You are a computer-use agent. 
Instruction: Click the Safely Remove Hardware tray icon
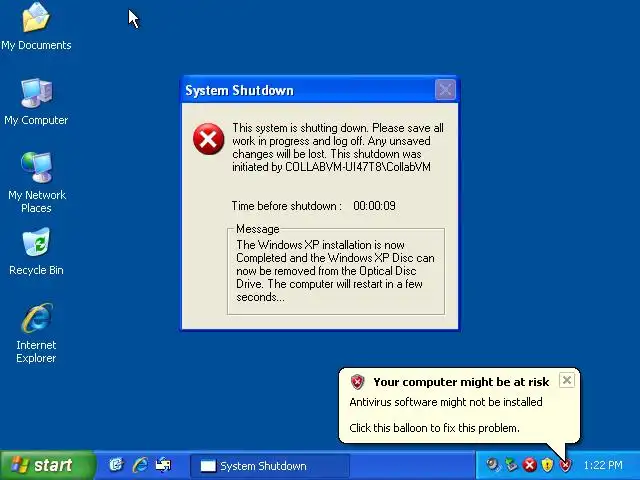[x=511, y=464]
